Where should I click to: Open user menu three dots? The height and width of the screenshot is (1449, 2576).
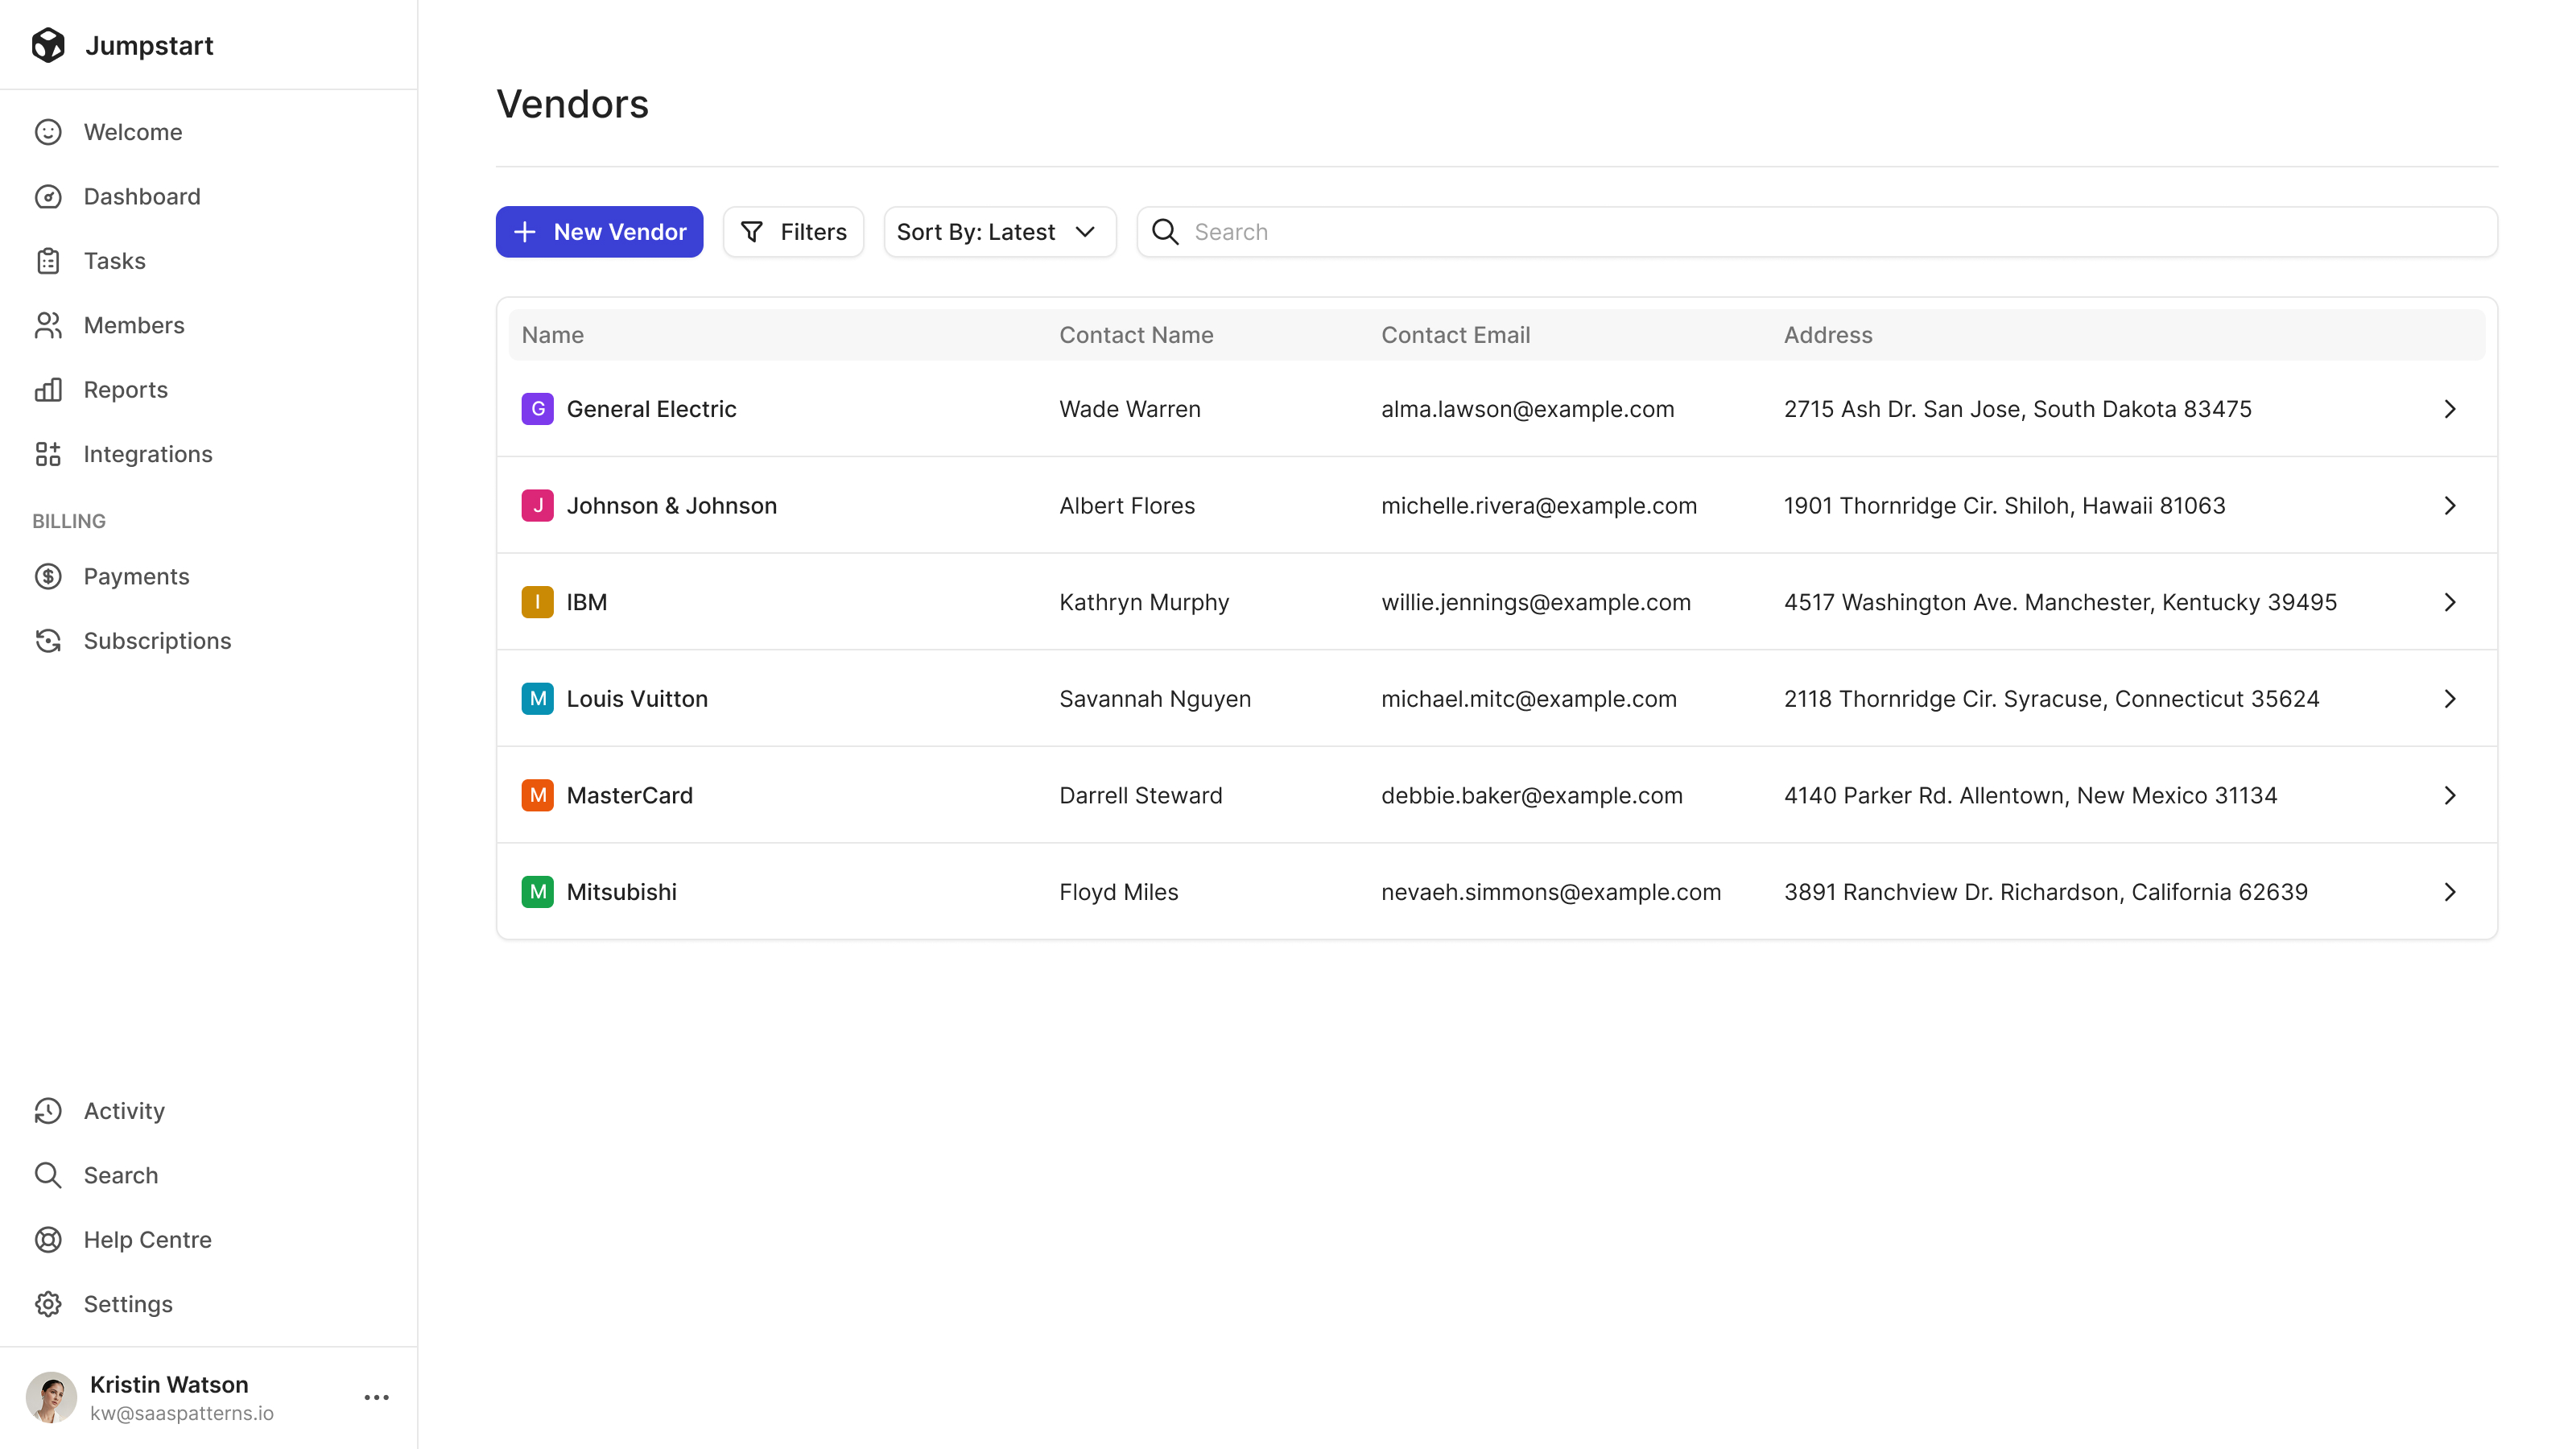click(x=377, y=1397)
